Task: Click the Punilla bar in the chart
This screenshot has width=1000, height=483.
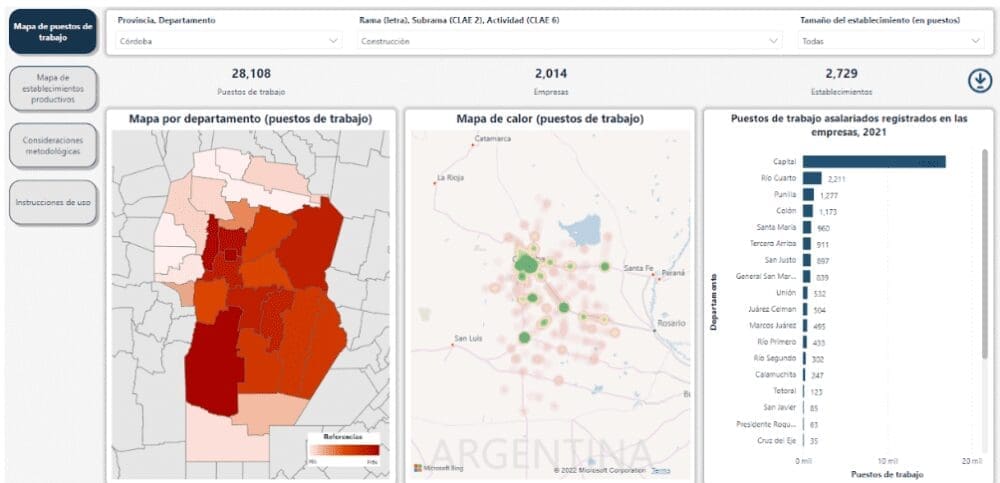Action: point(808,195)
